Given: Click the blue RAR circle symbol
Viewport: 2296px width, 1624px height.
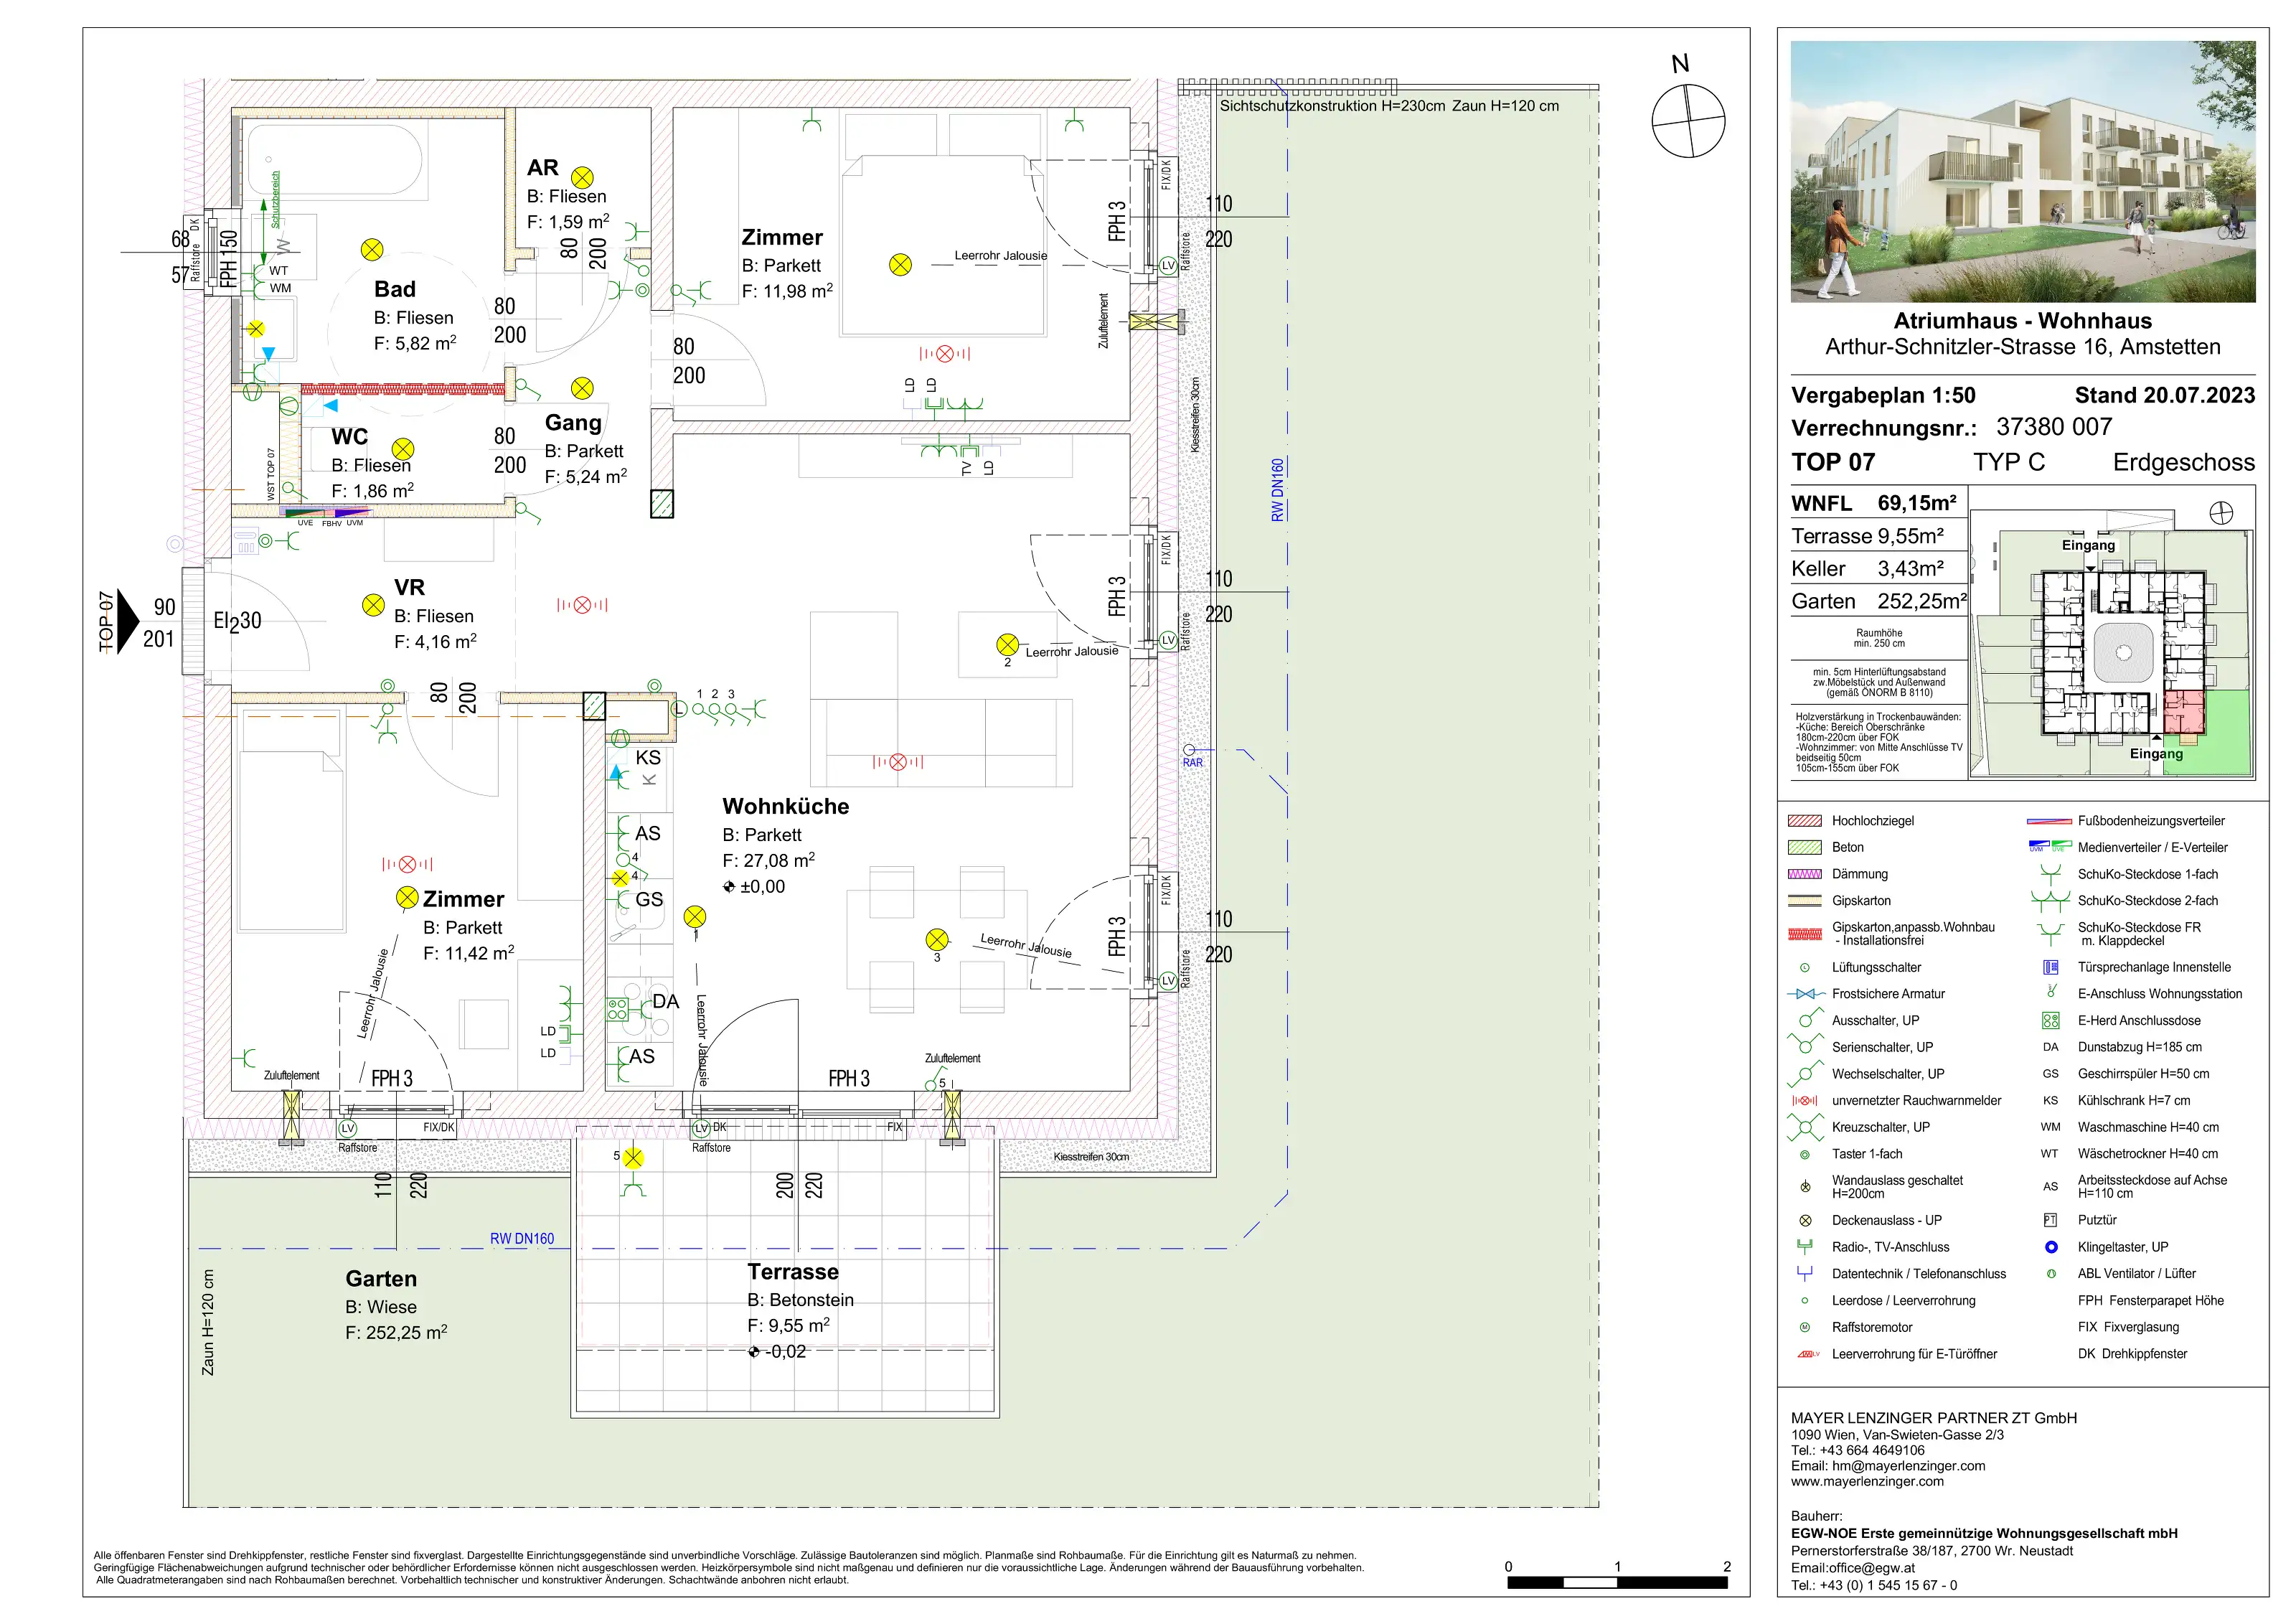Looking at the screenshot, I should coord(1189,750).
